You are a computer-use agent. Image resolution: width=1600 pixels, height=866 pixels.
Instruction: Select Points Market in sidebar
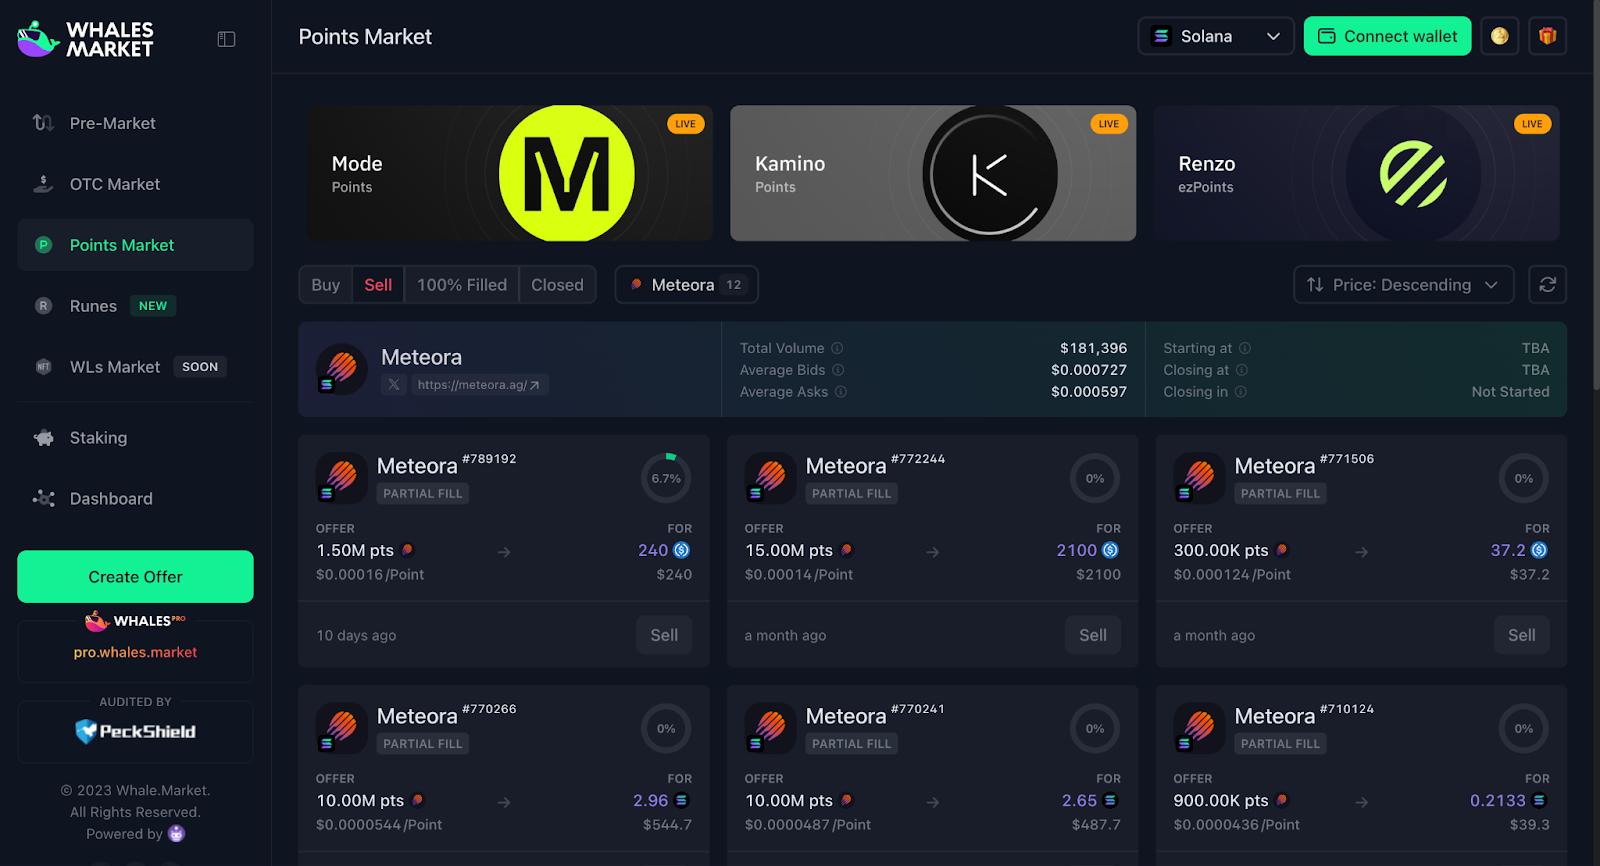tap(135, 245)
